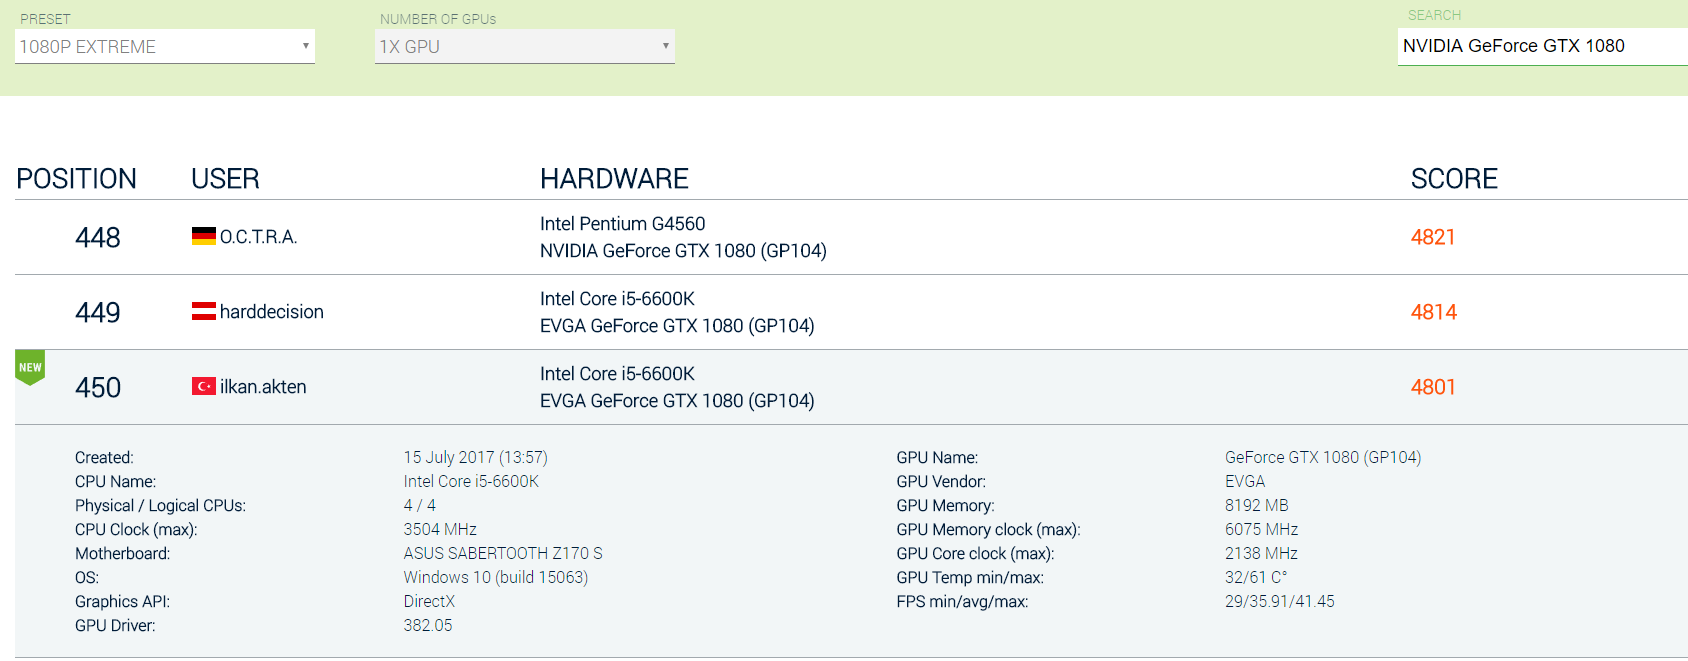Click FPS value 29/35.91/41.45
Image resolution: width=1688 pixels, height=661 pixels.
click(x=1280, y=601)
